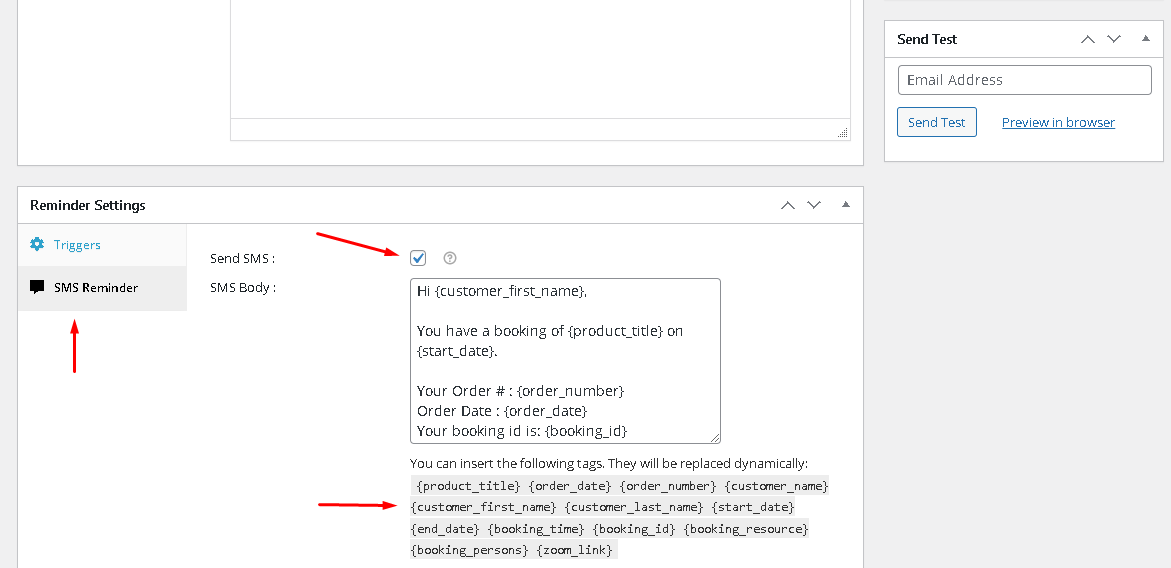Click the {product_title} tag in the tag list

468,487
